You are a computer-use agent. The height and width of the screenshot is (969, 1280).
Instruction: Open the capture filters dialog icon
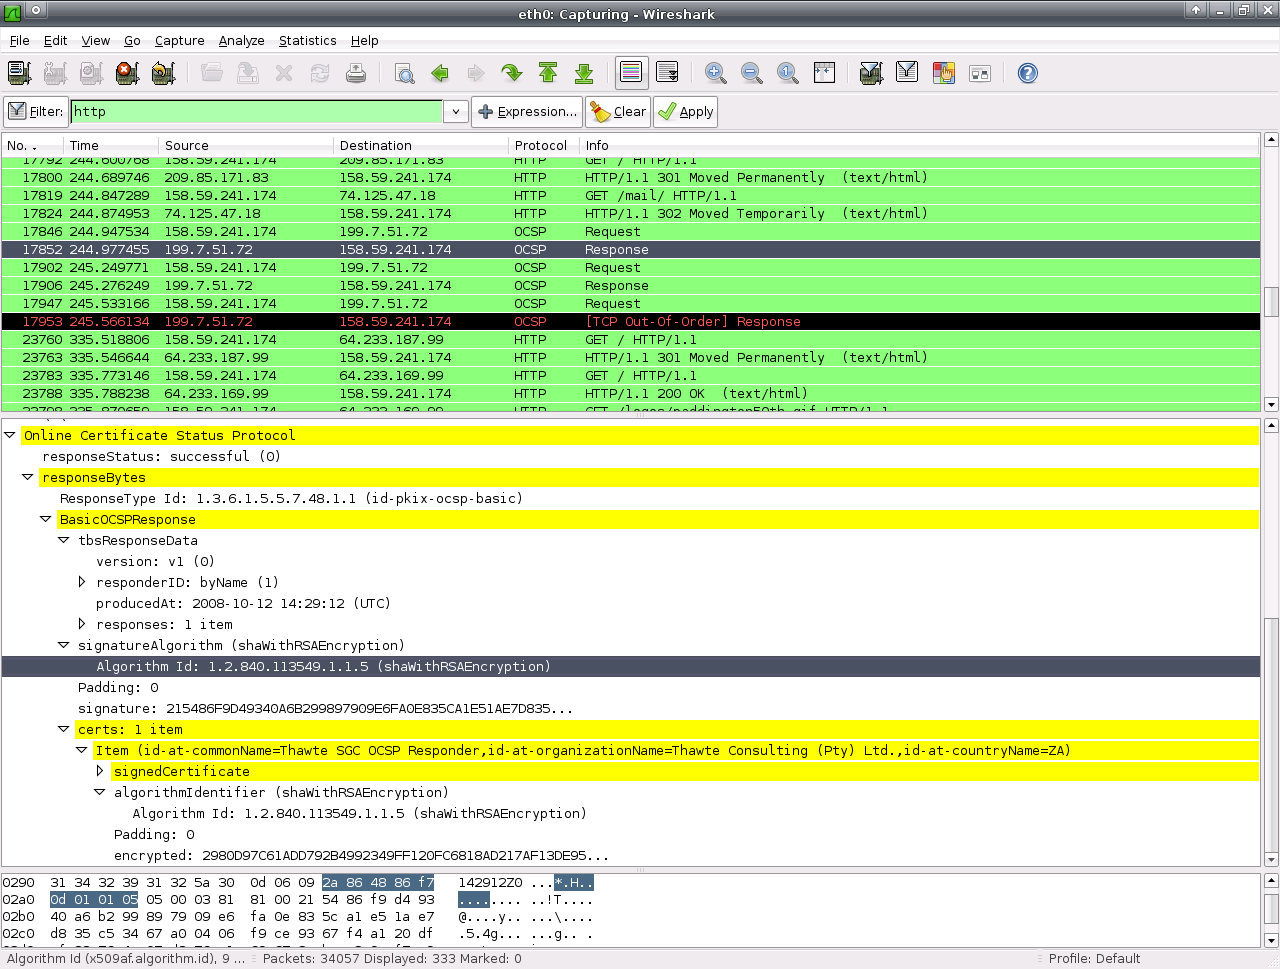(x=871, y=73)
